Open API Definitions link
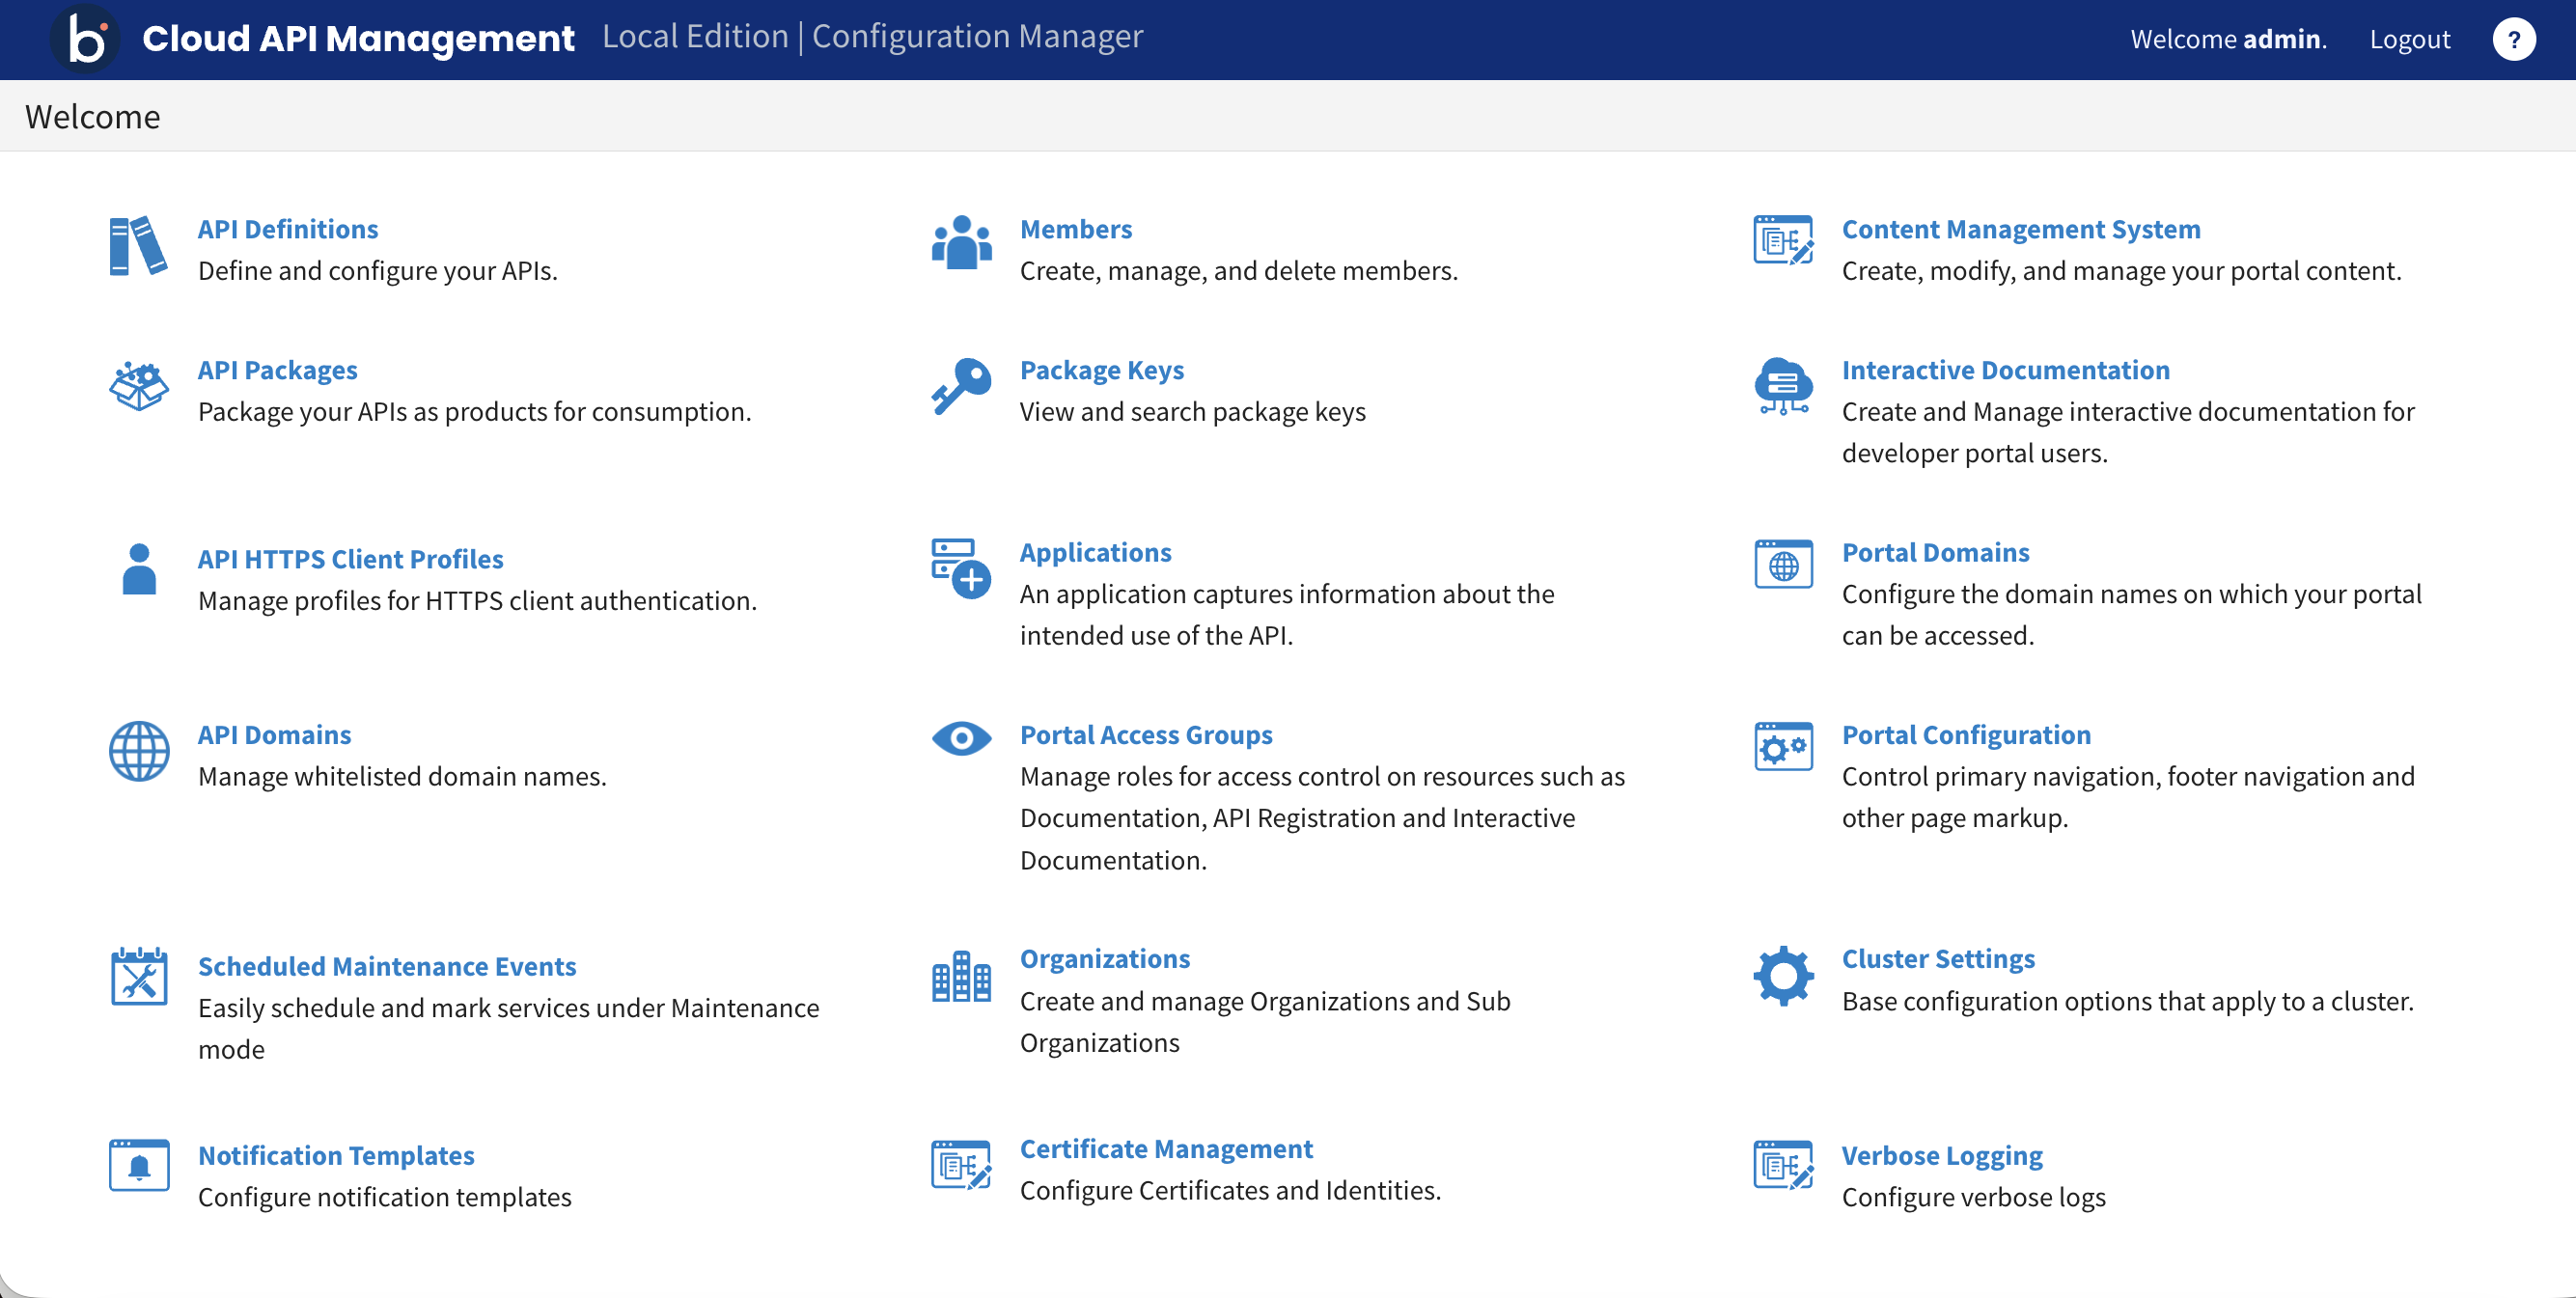This screenshot has width=2576, height=1298. 288,229
